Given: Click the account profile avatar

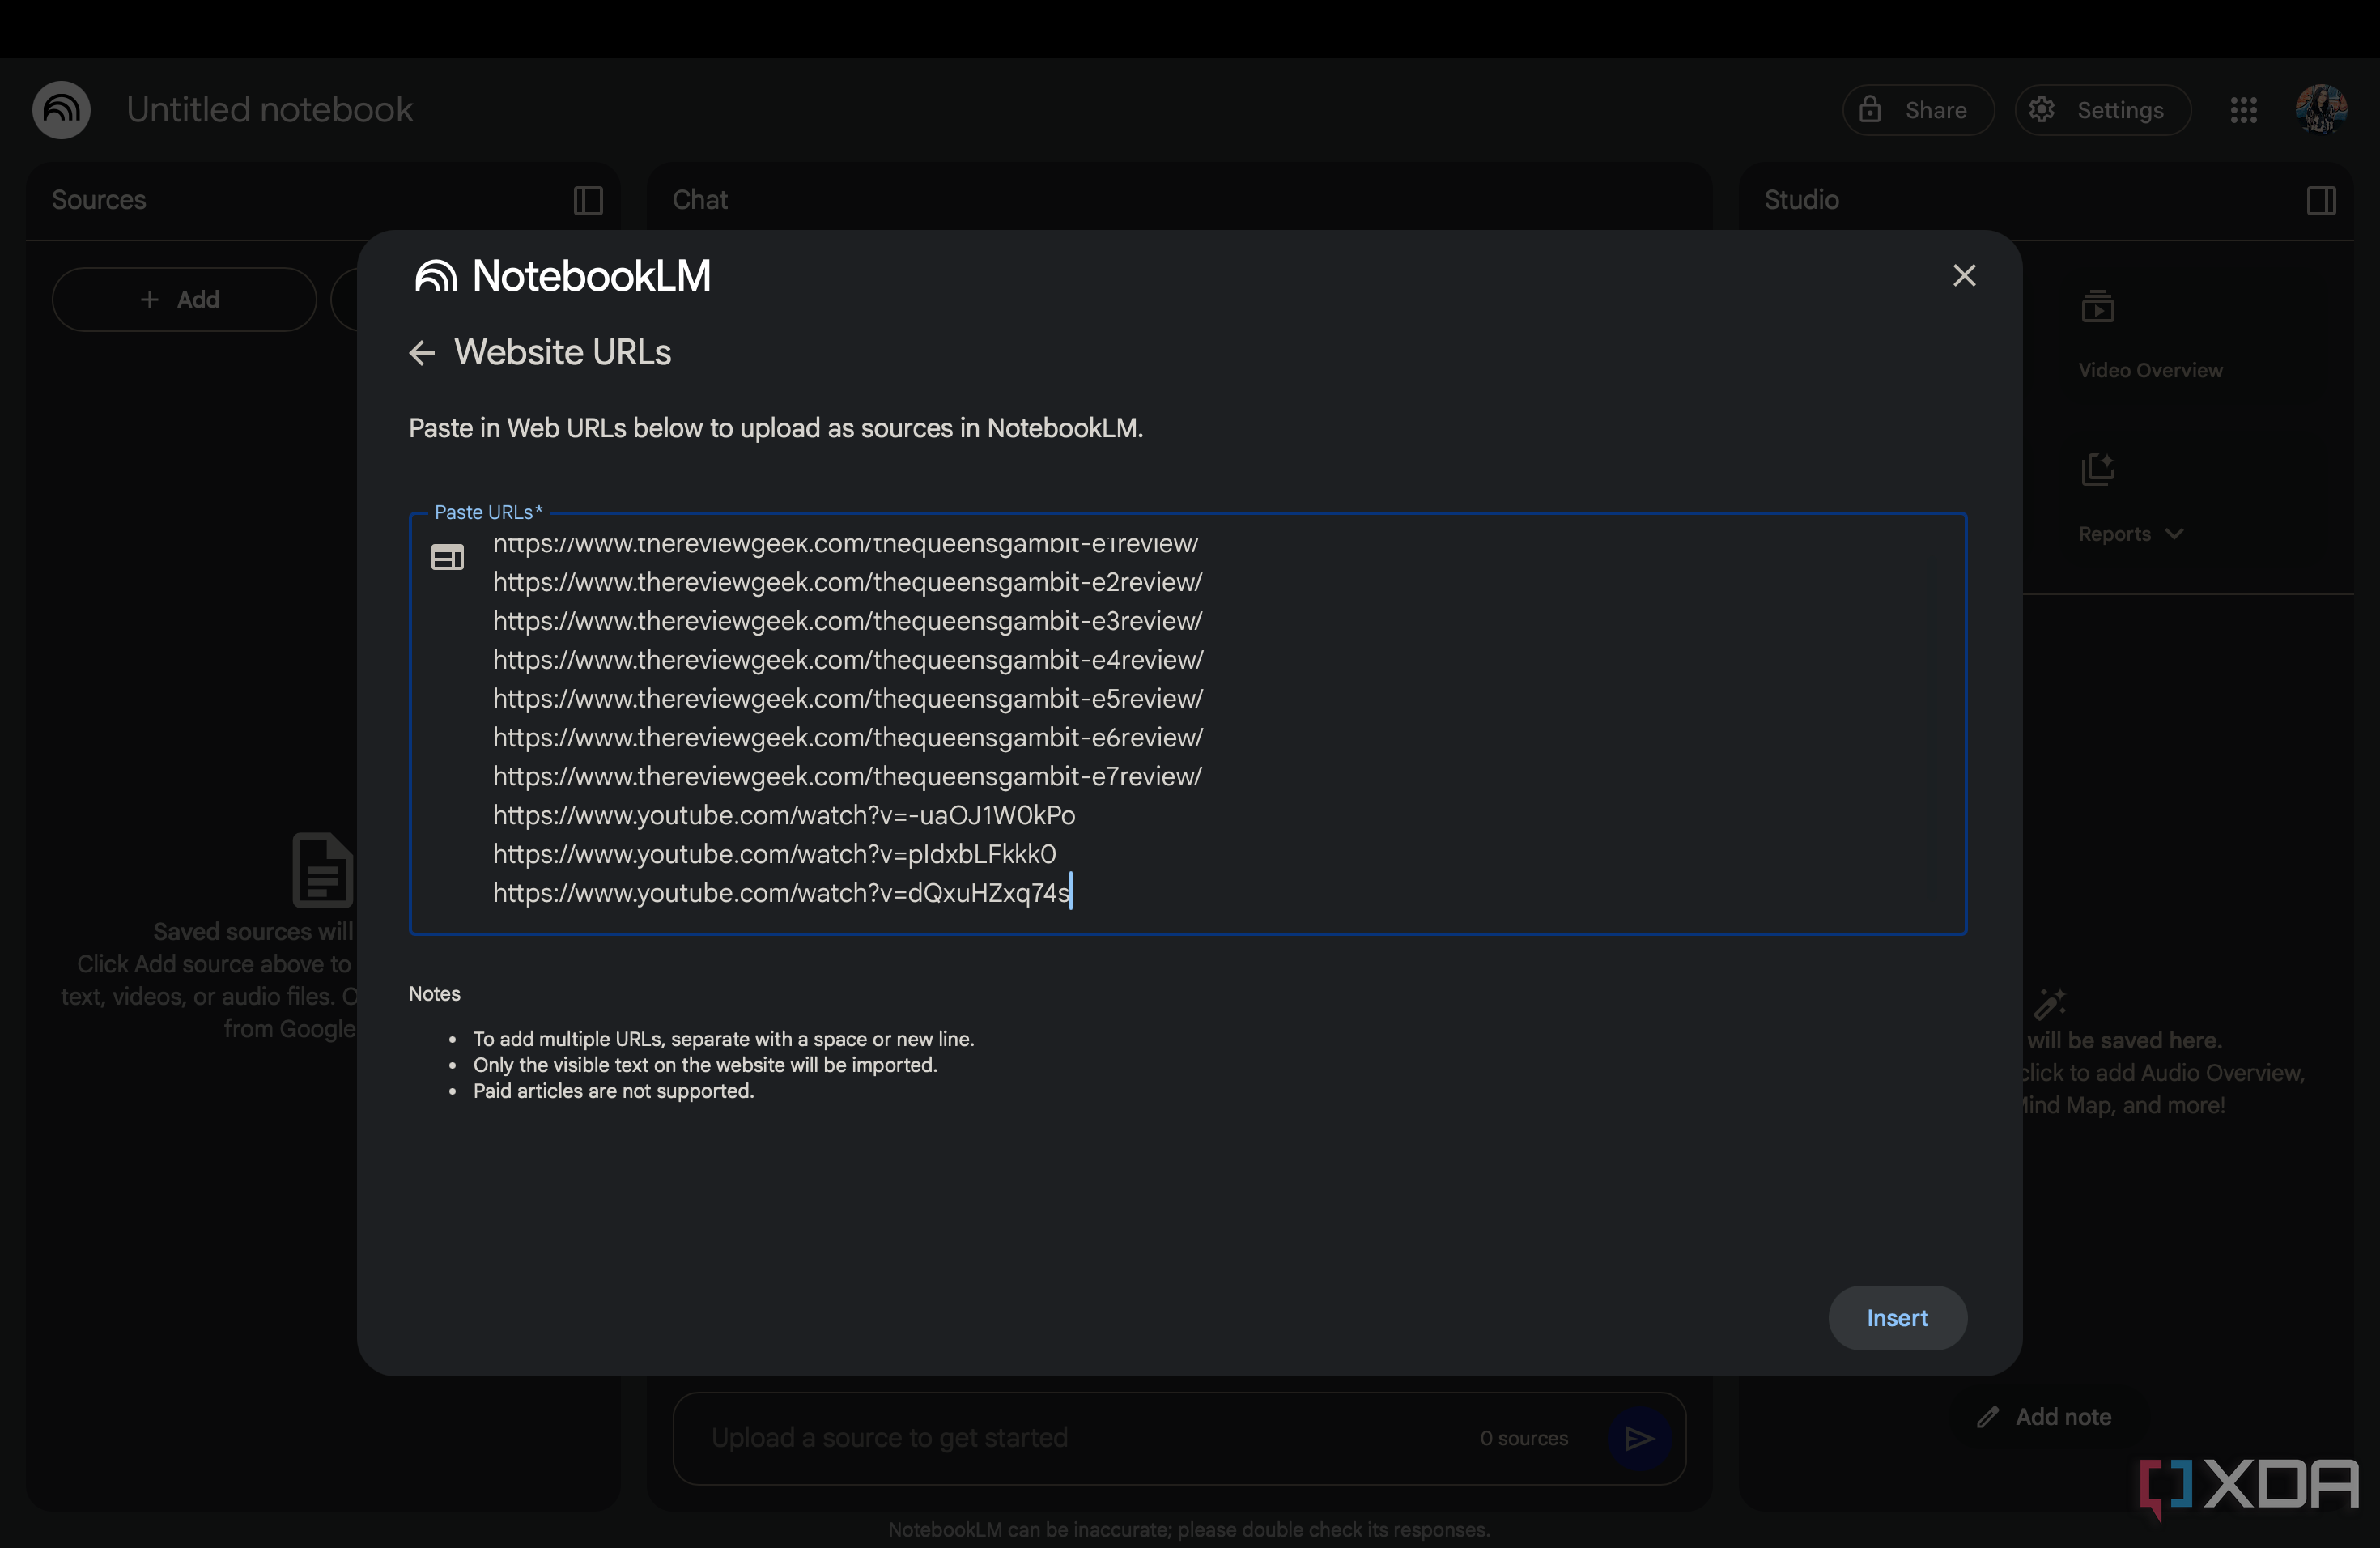Looking at the screenshot, I should point(2321,109).
